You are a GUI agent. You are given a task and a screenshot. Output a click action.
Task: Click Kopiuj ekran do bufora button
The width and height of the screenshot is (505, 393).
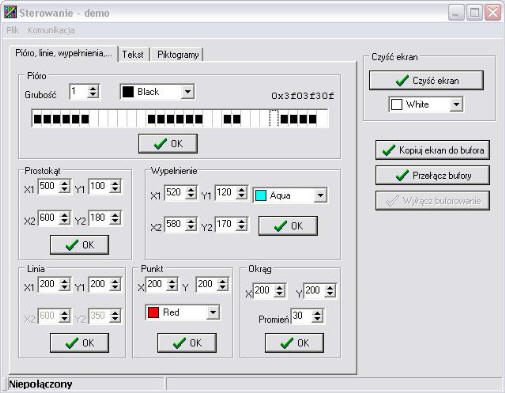pyautogui.click(x=432, y=150)
